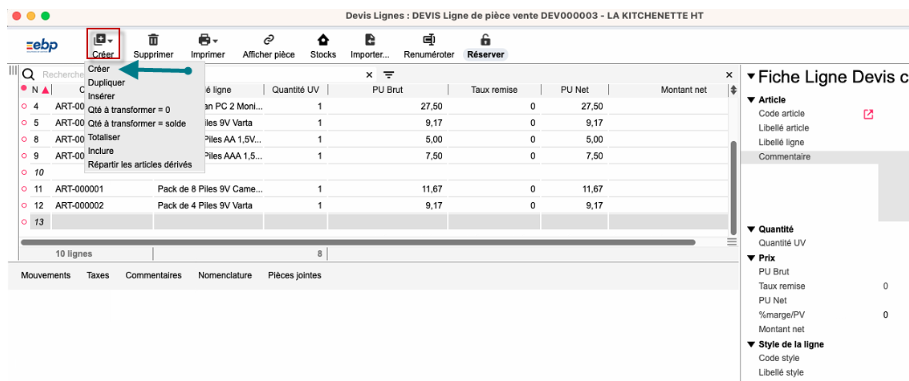The height and width of the screenshot is (381, 909).
Task: Sort by the PU Net column header
Action: click(x=575, y=90)
